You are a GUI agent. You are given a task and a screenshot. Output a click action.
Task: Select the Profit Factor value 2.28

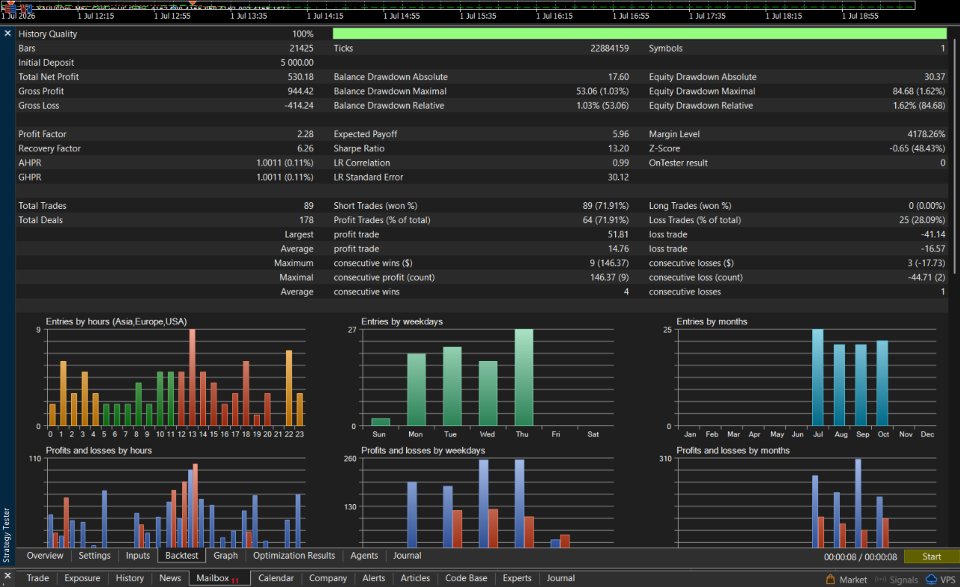tap(305, 134)
